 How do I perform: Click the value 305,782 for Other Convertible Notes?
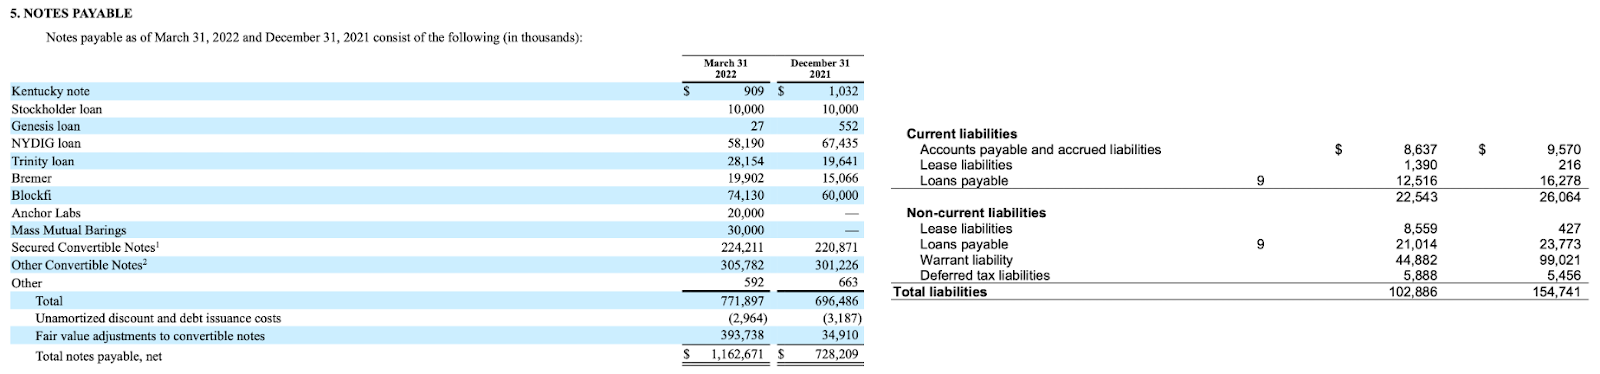743,265
